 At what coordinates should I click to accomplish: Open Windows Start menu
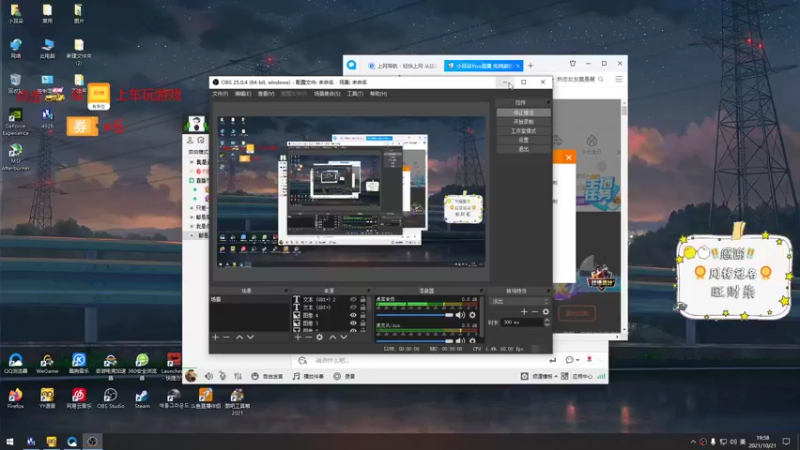(x=10, y=441)
